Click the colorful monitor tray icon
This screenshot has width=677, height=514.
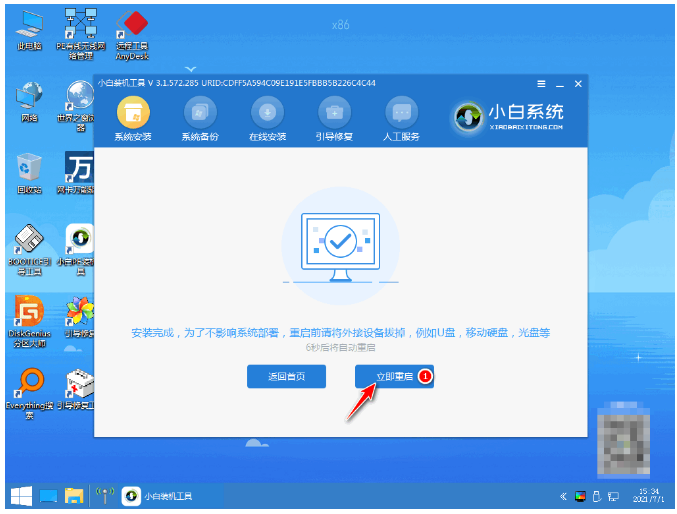click(x=580, y=497)
